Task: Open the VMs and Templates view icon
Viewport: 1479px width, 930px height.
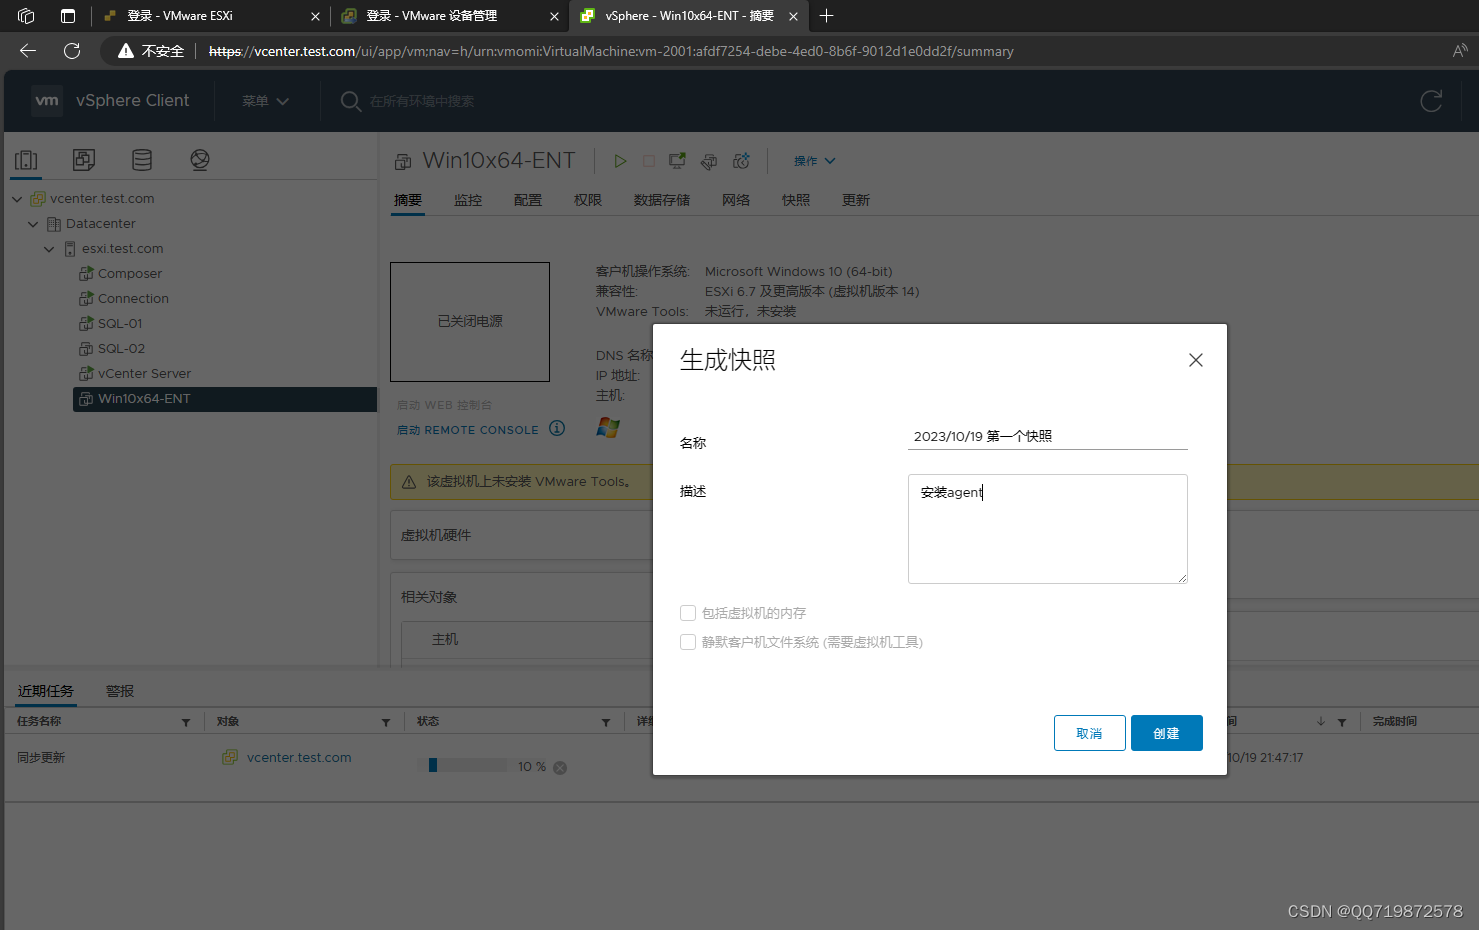Action: click(x=84, y=160)
